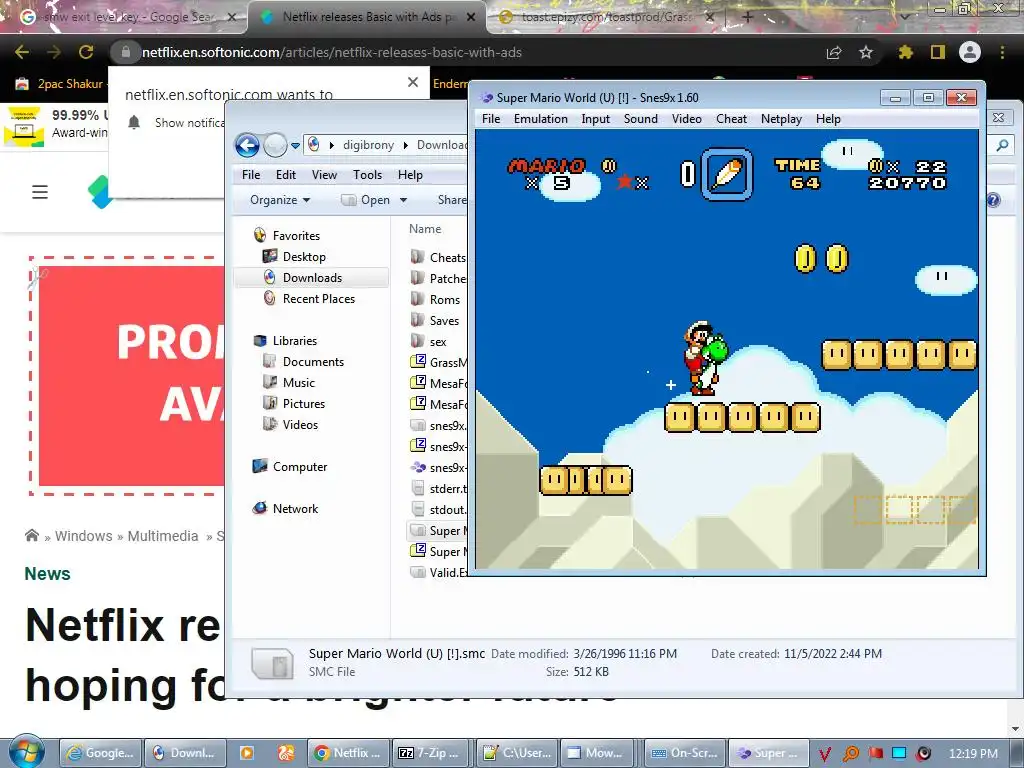
Task: Open the Netplay menu in Snes9x
Action: pos(781,119)
